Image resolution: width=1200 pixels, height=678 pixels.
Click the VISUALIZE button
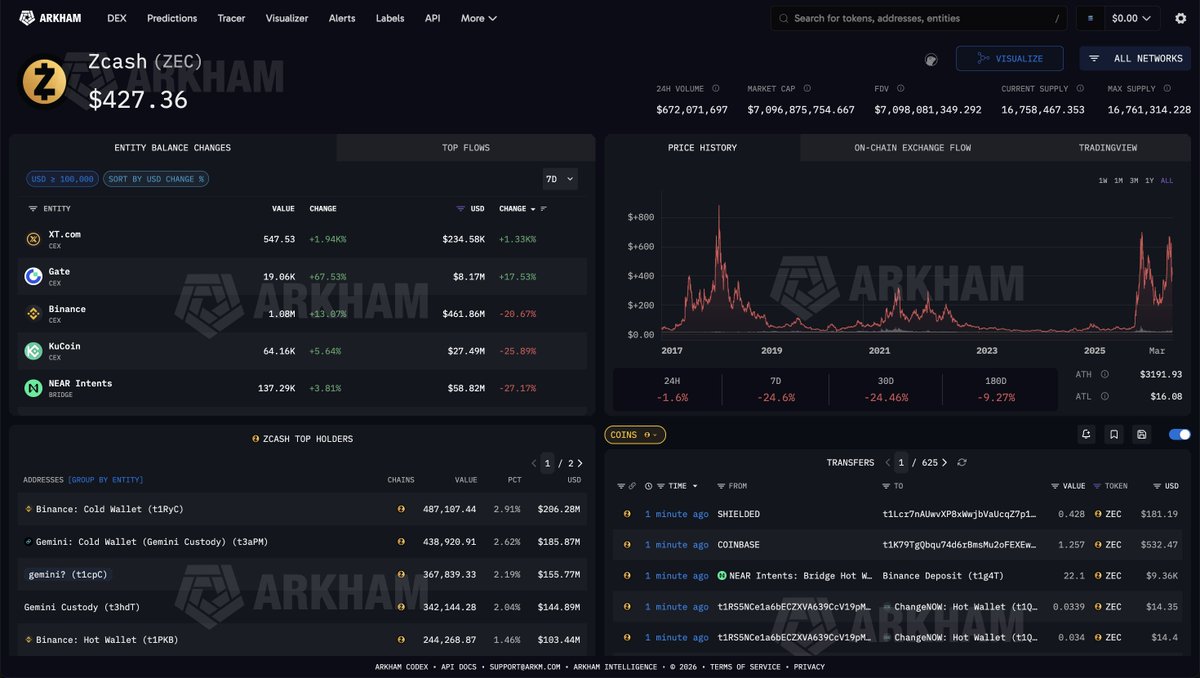(1009, 59)
